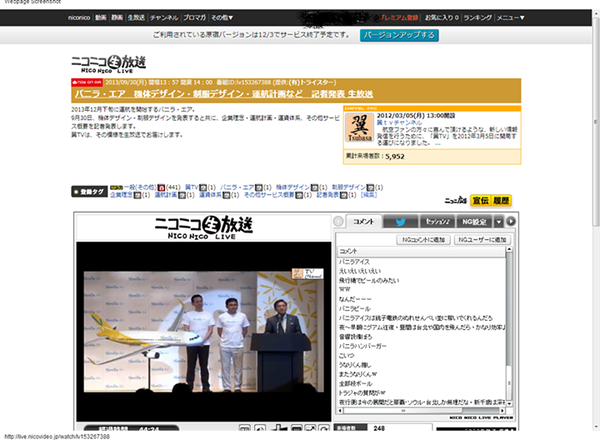Click the dictionary icon beside 機体デザイン tag

(314, 188)
